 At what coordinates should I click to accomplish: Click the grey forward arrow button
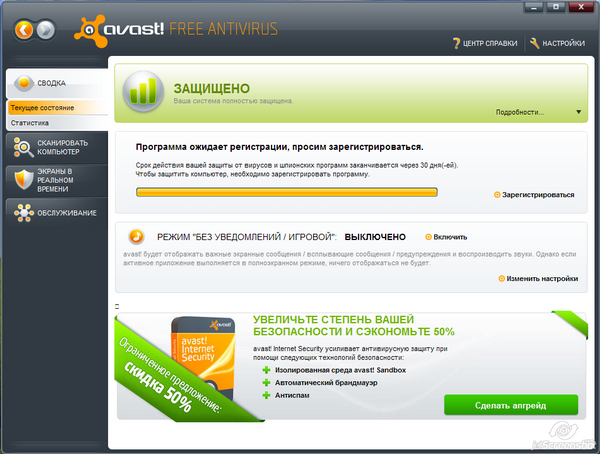(x=46, y=30)
